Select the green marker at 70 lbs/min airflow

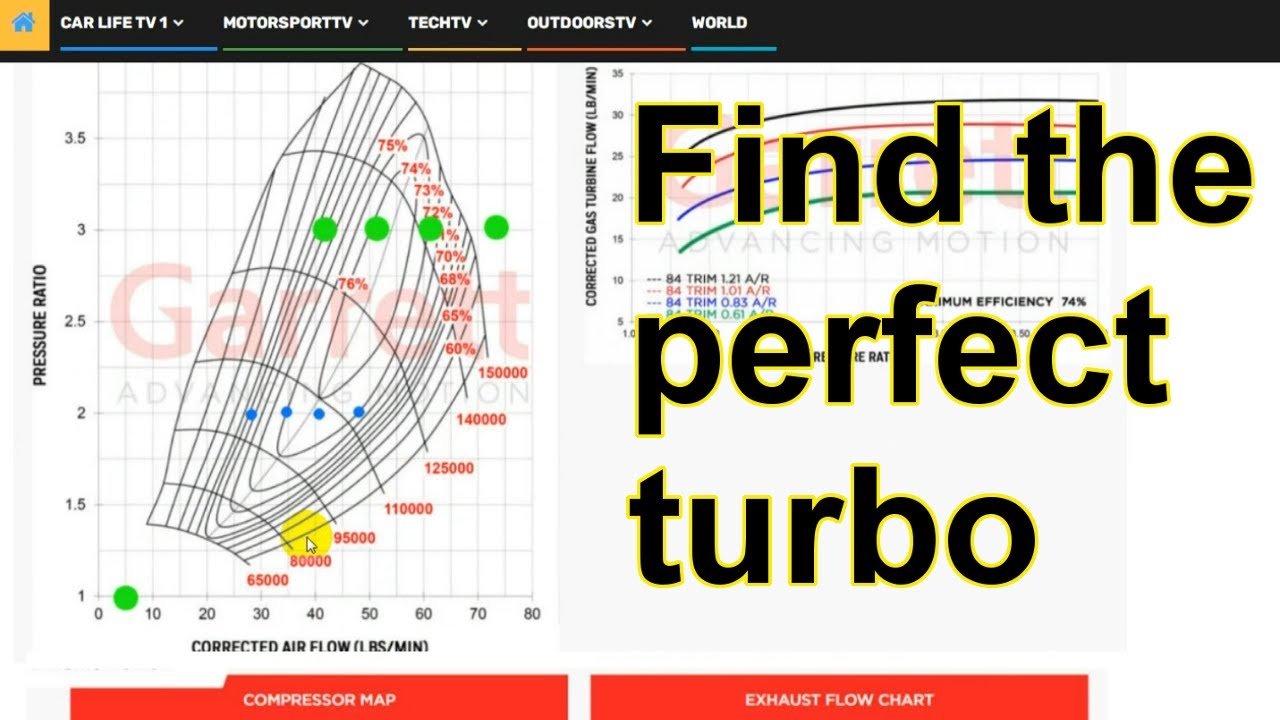click(x=495, y=227)
